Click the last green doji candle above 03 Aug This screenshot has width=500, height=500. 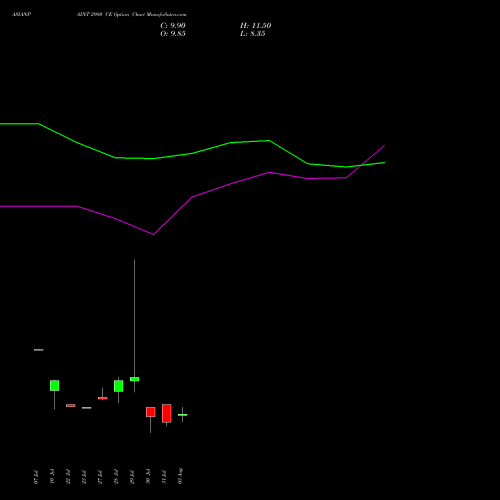coord(182,415)
